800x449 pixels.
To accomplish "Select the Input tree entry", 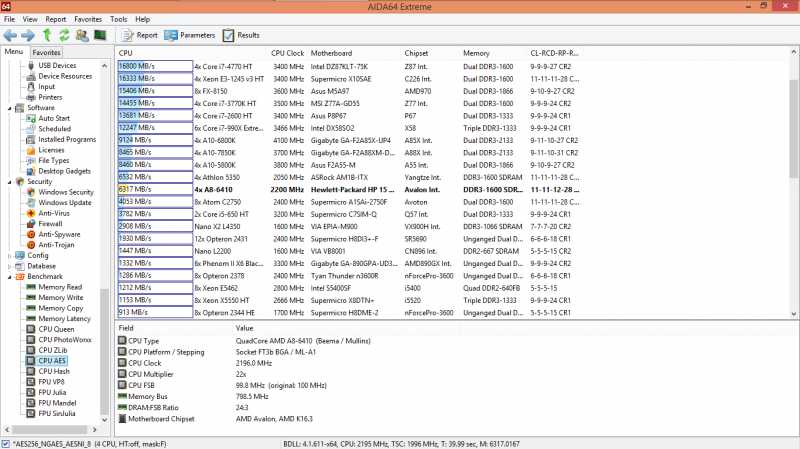I will coord(46,87).
